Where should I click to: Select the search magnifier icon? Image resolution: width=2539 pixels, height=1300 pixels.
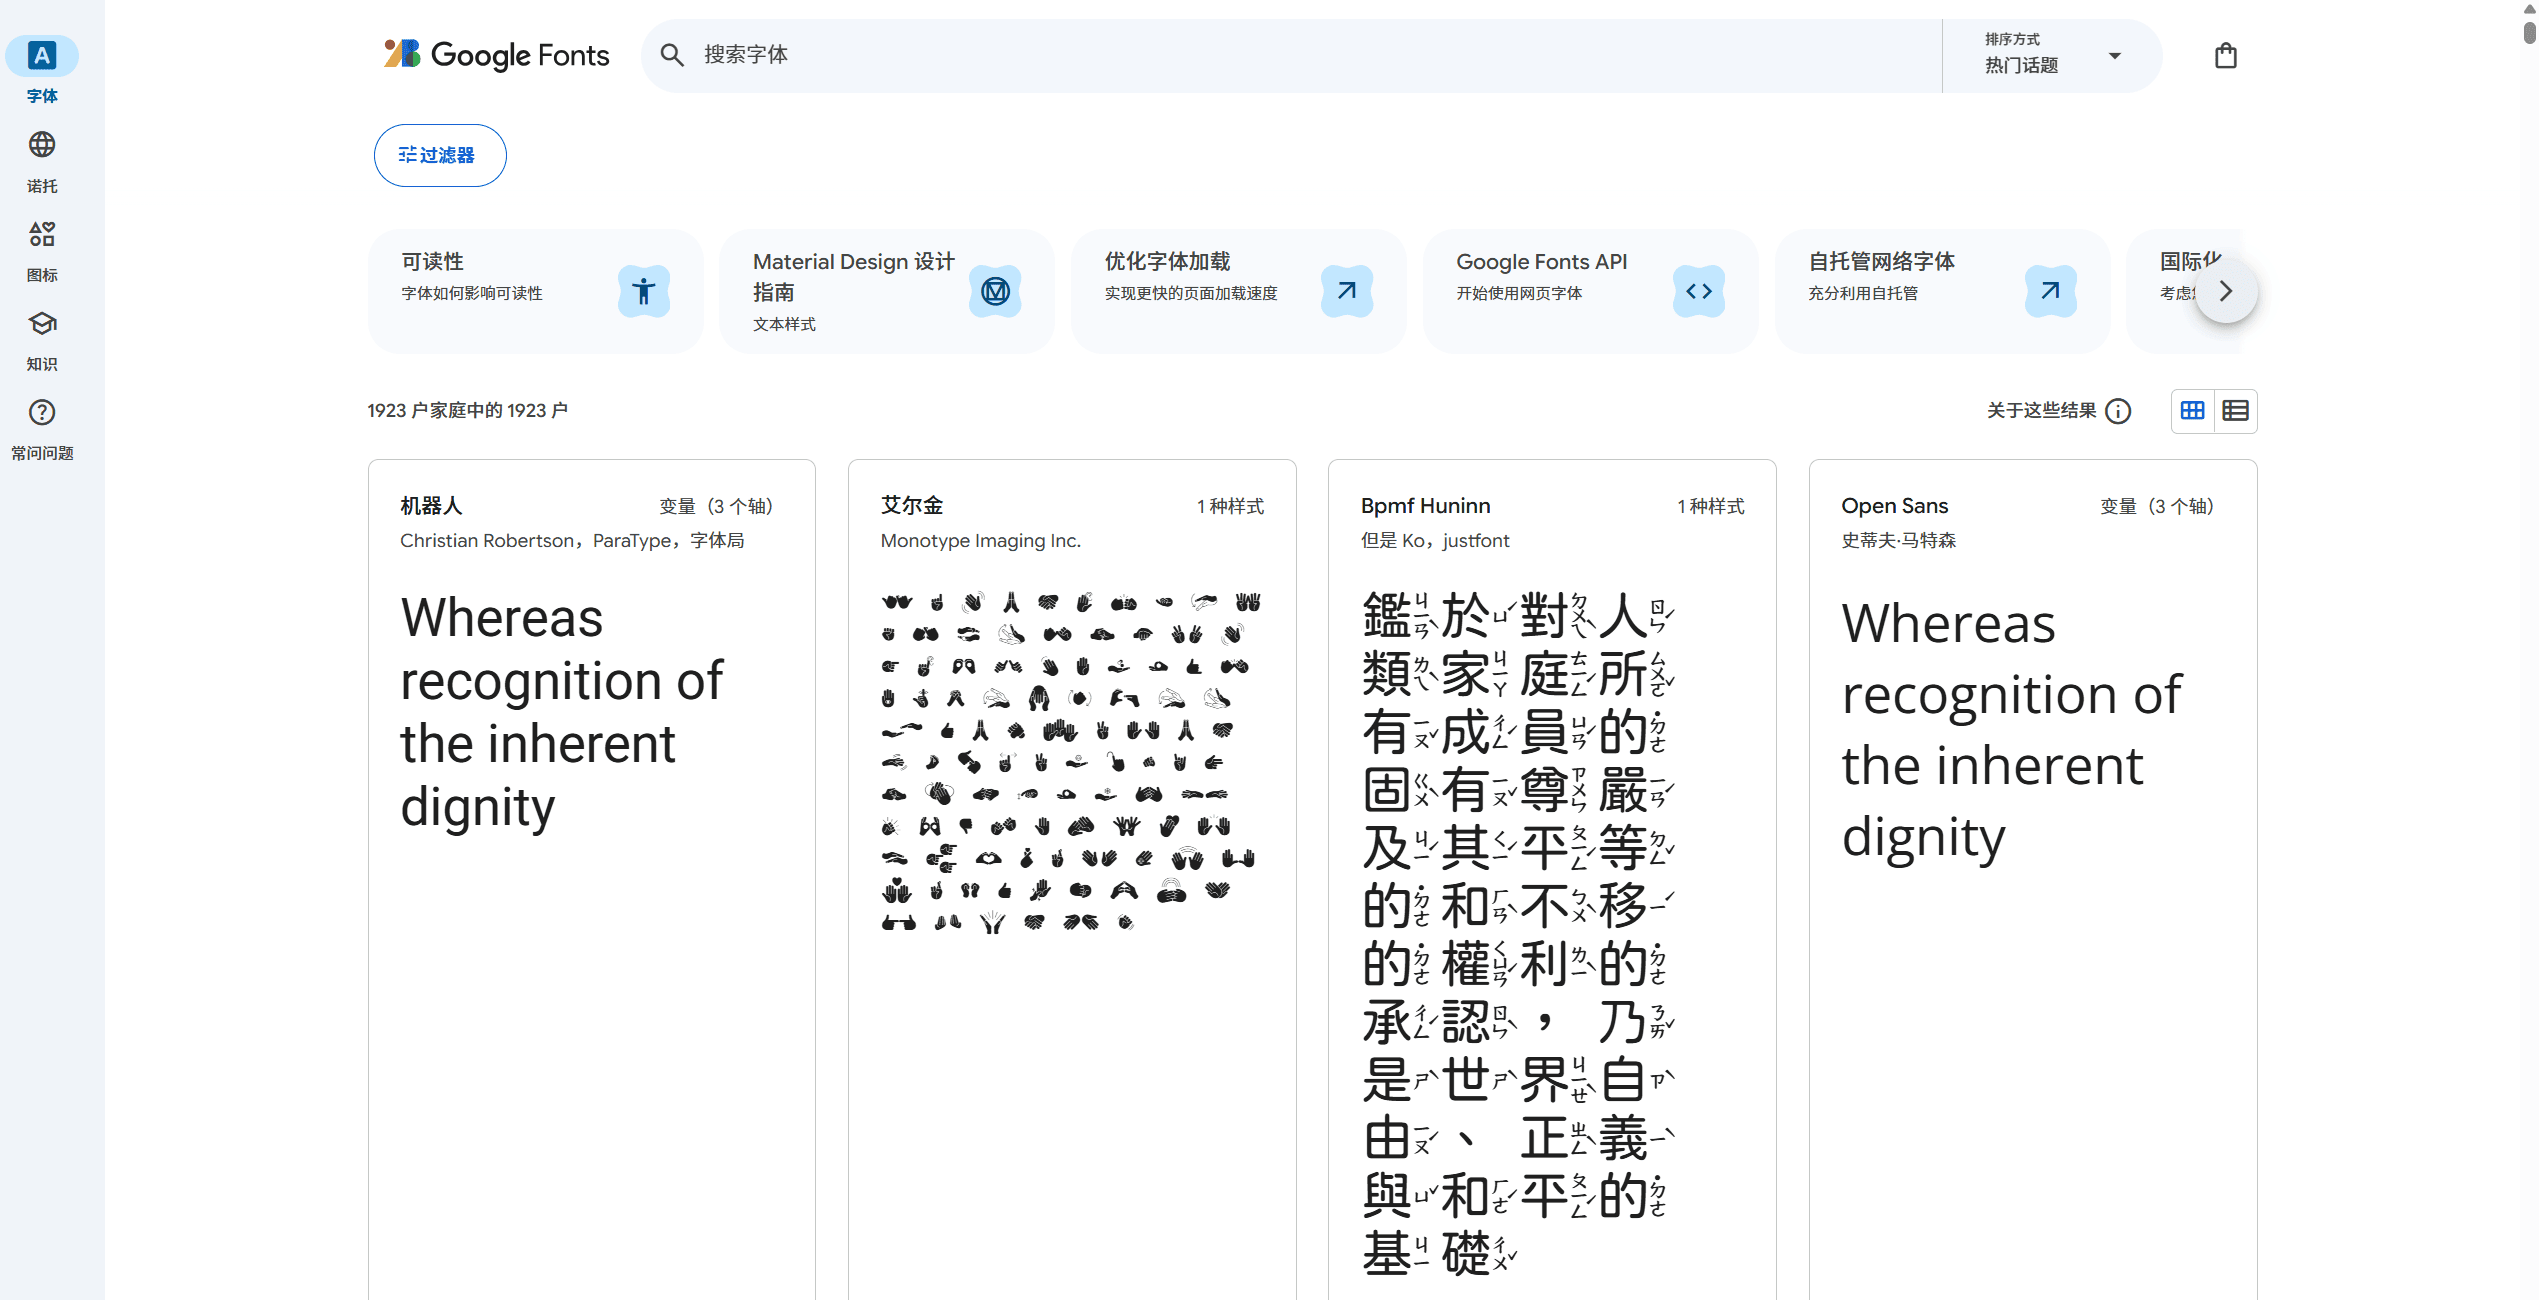672,55
